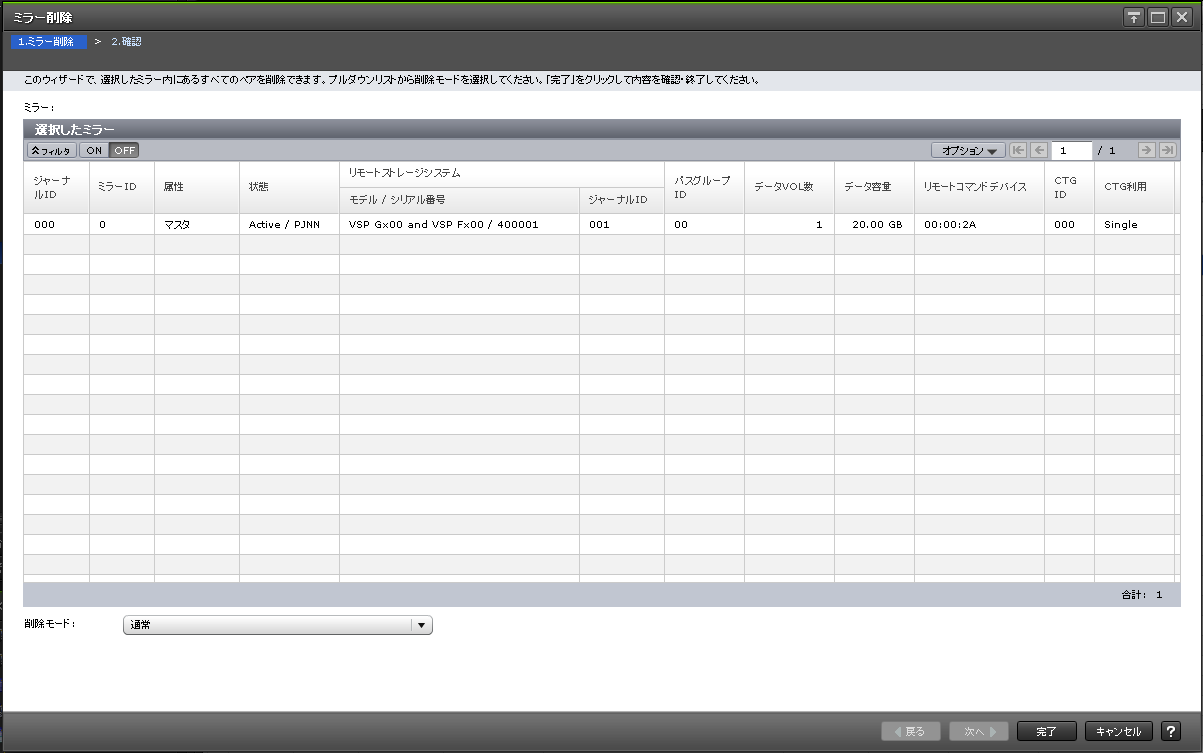Select the journal ID 000 cell
This screenshot has height=753, width=1203.
(56, 225)
